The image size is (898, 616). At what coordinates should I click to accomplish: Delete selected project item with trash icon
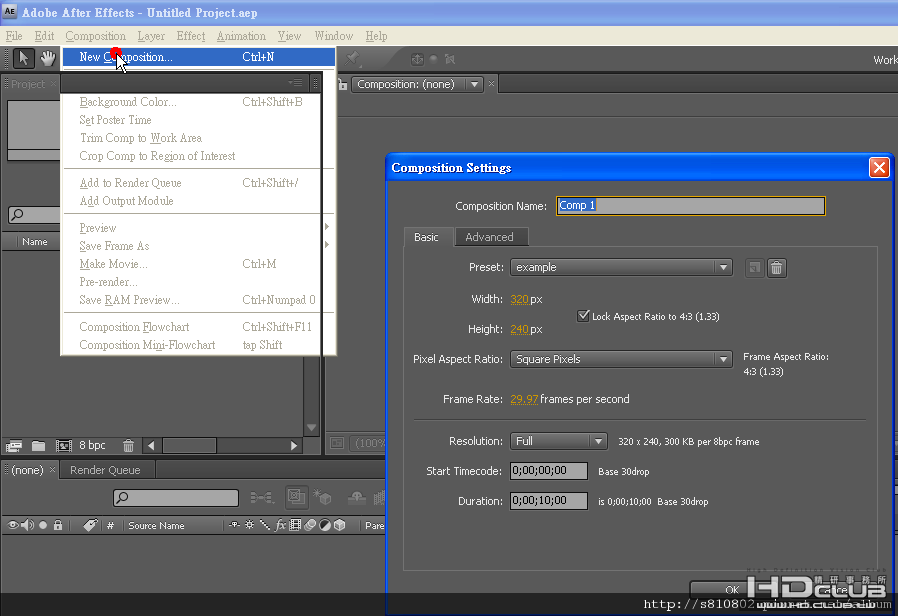coord(128,445)
